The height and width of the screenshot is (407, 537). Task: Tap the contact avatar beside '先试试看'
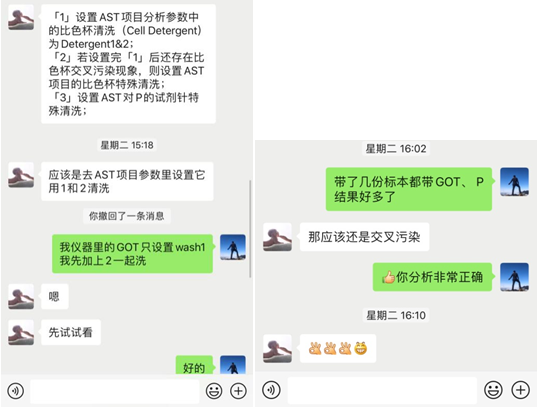pyautogui.click(x=21, y=332)
